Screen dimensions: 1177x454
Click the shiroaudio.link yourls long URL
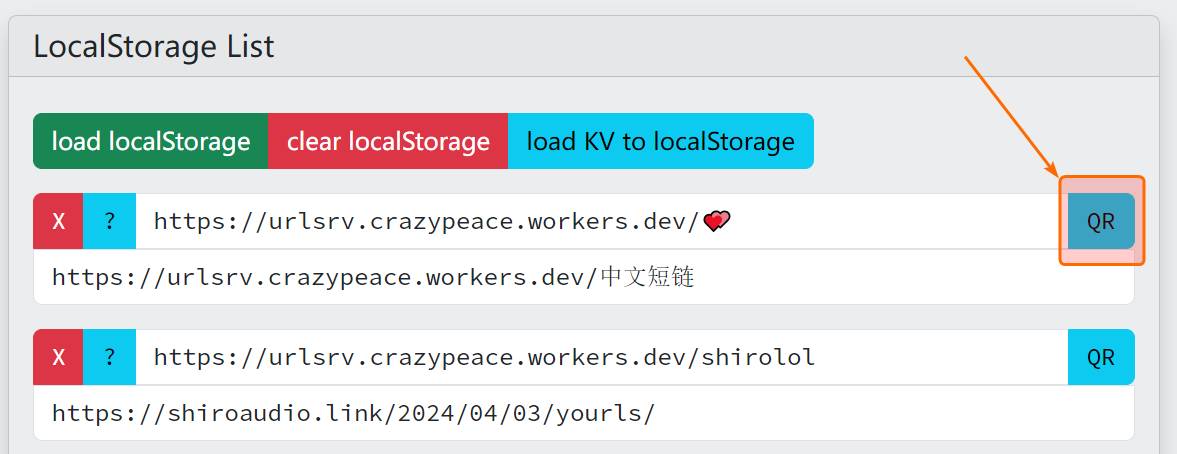[353, 413]
